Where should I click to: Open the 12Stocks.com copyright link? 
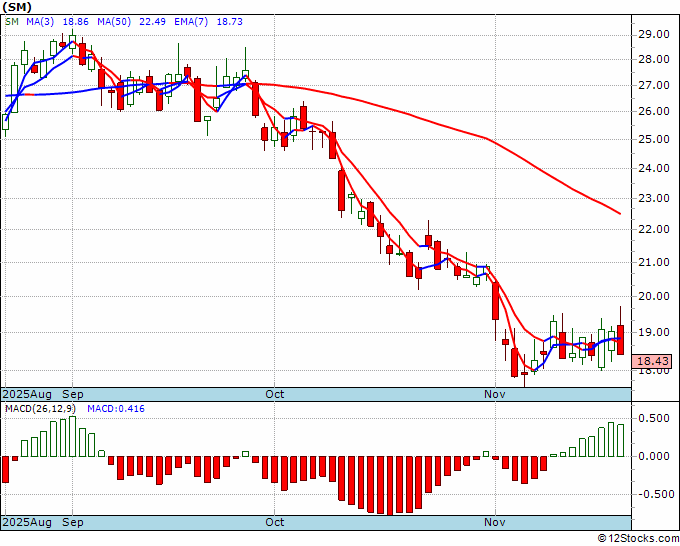tap(638, 539)
